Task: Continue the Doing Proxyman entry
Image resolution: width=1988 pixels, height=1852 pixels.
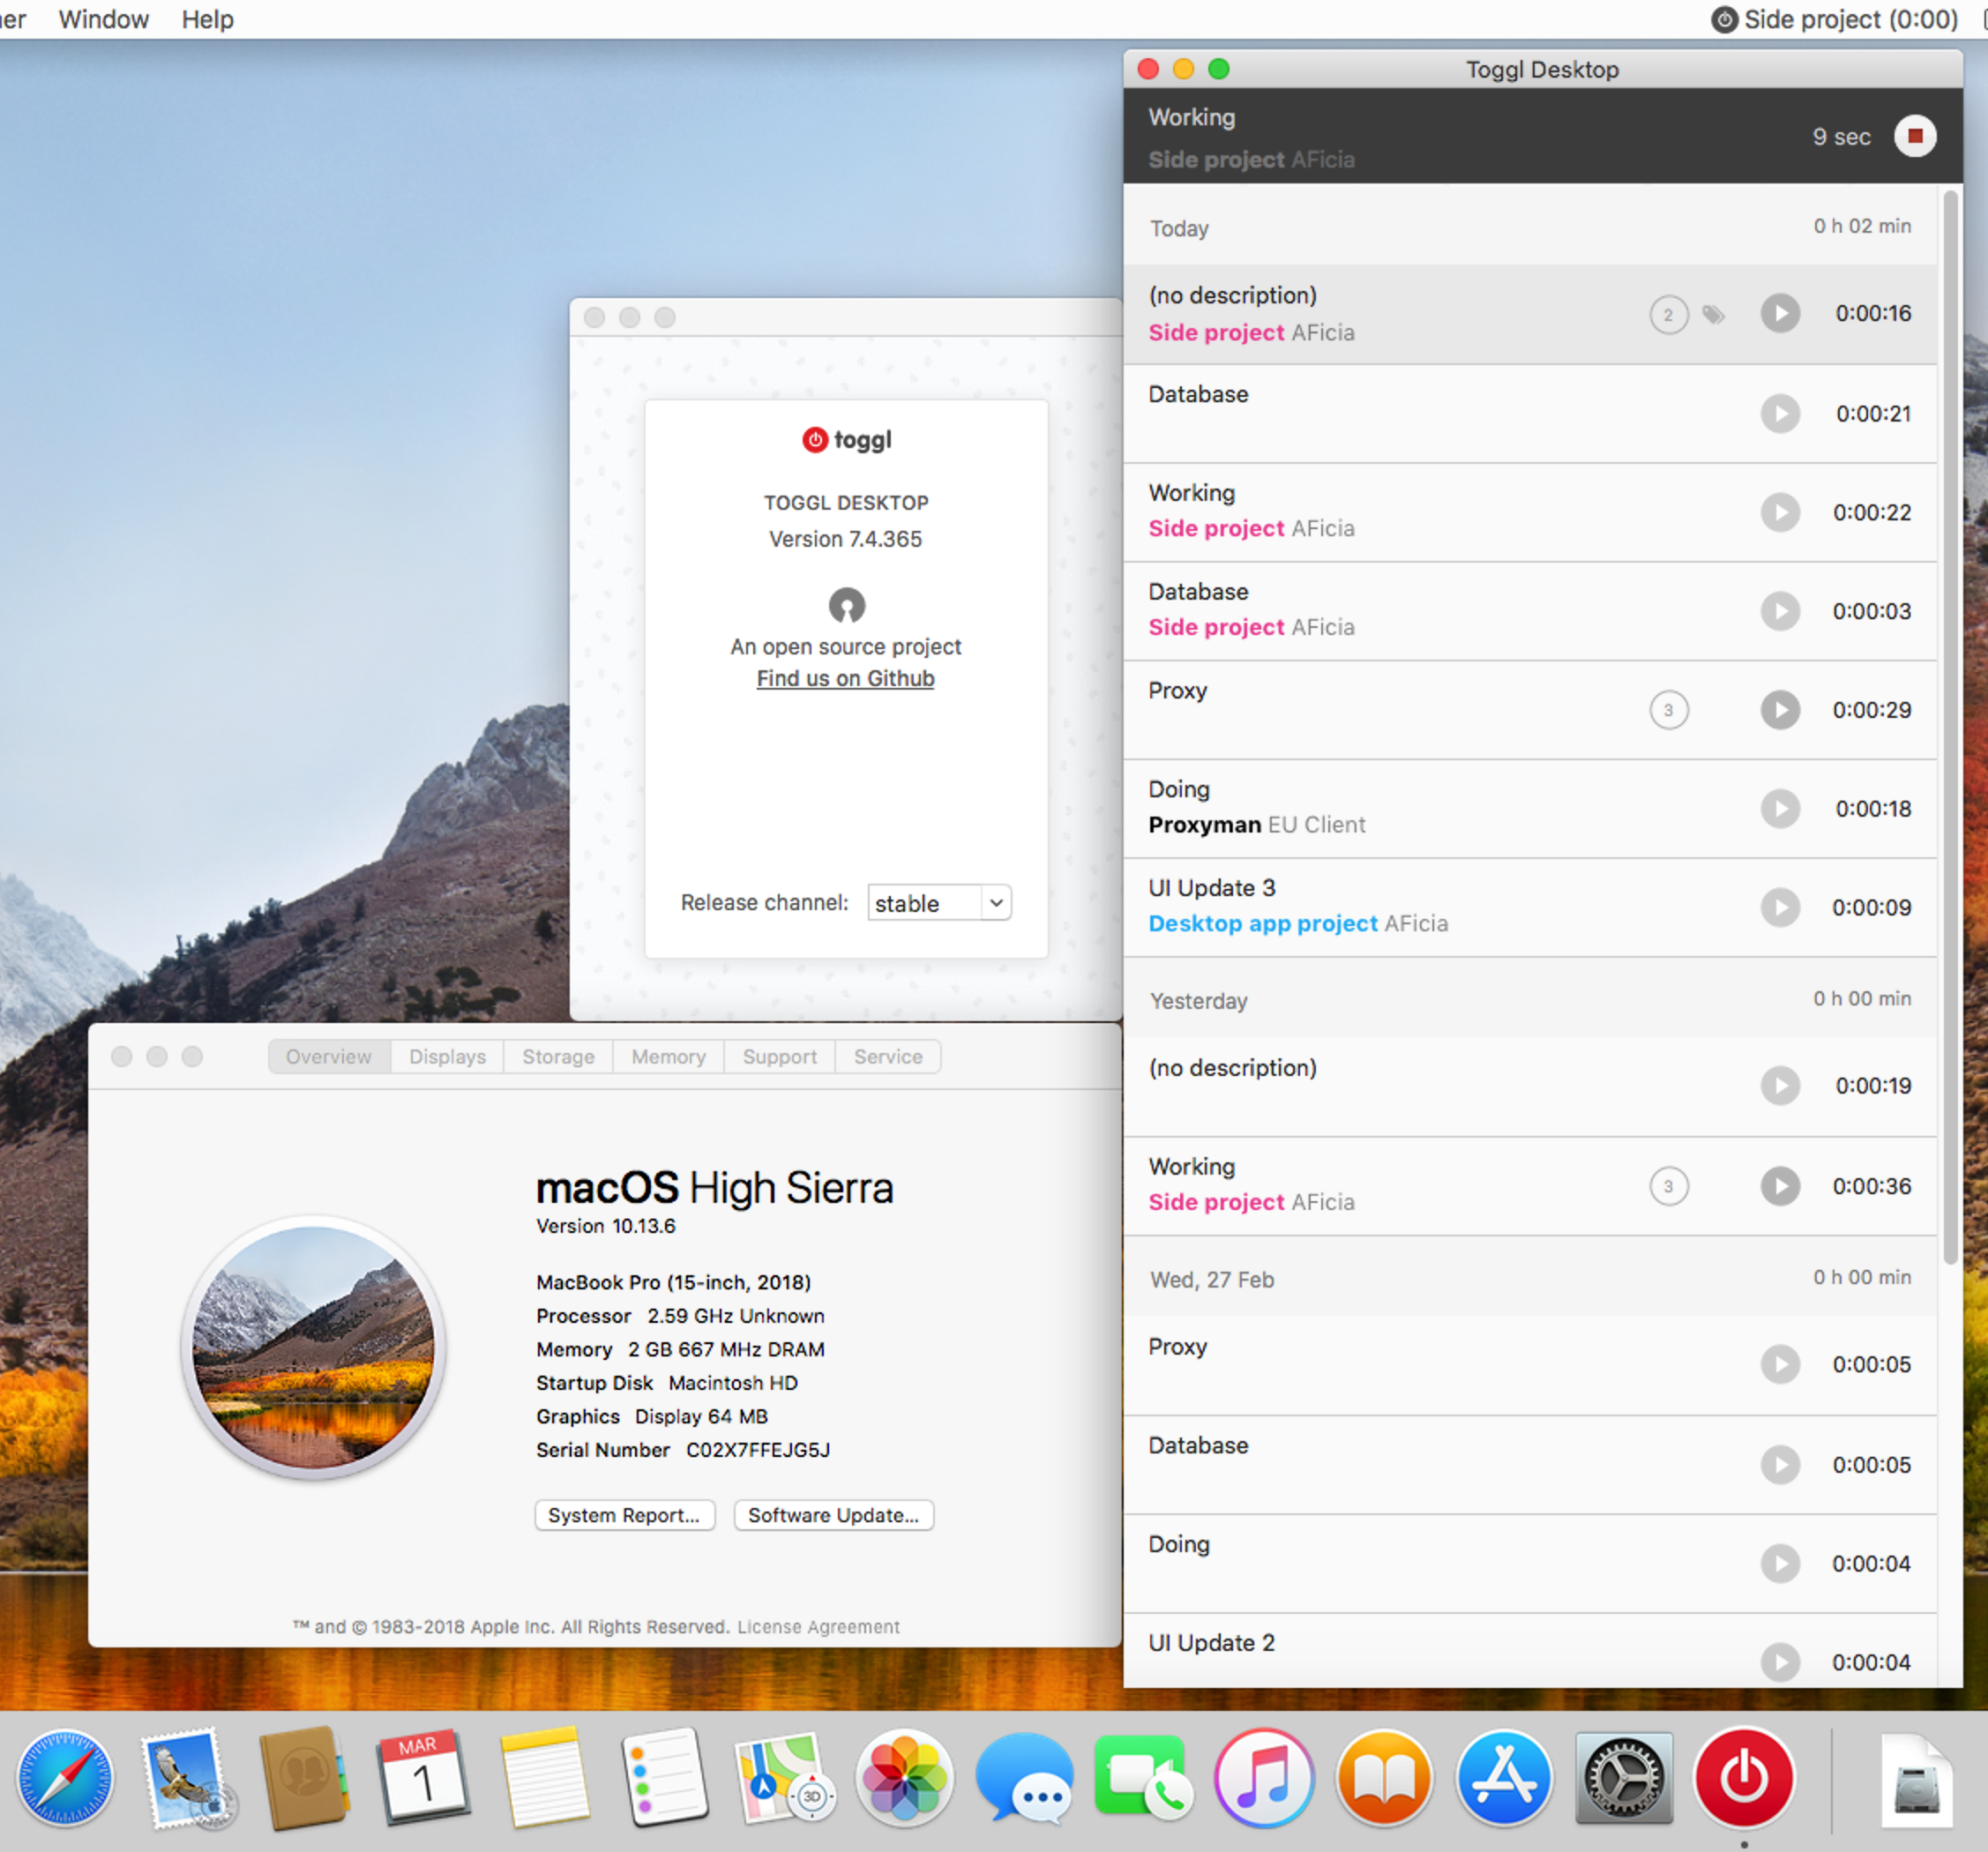Action: coord(1780,808)
